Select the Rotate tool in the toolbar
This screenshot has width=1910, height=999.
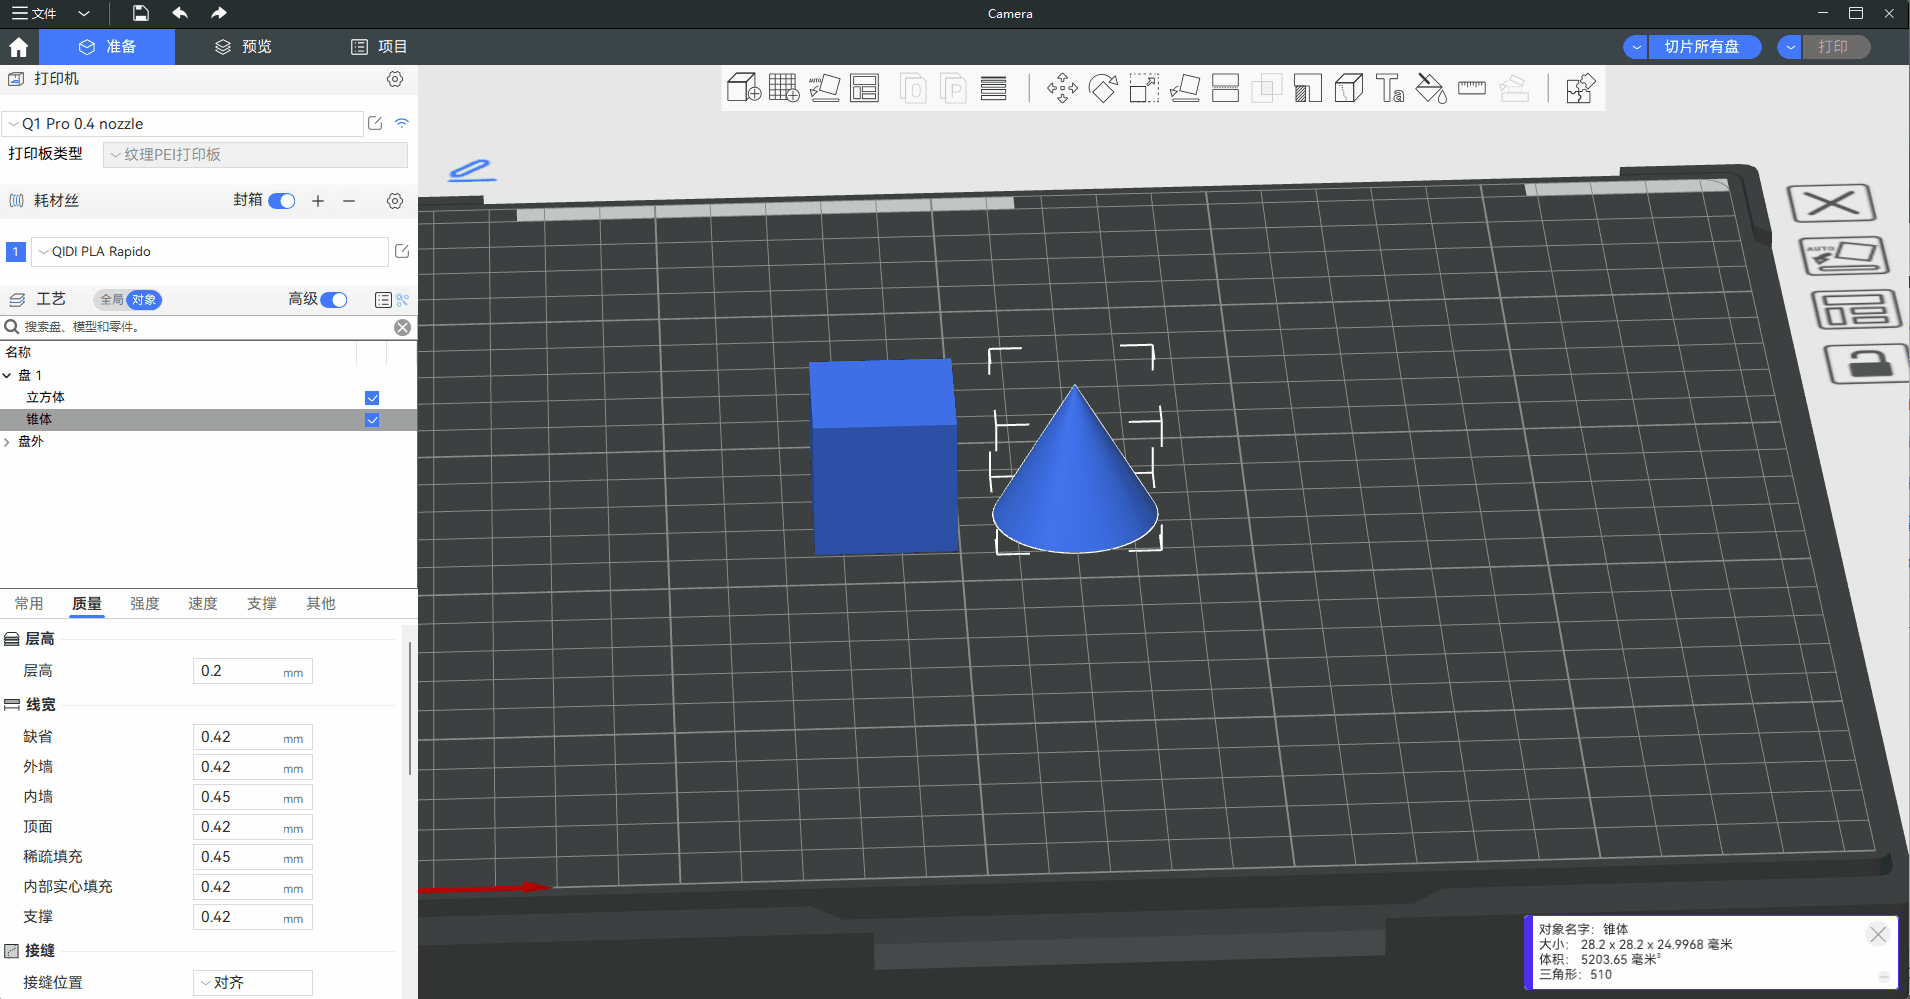pos(1103,89)
